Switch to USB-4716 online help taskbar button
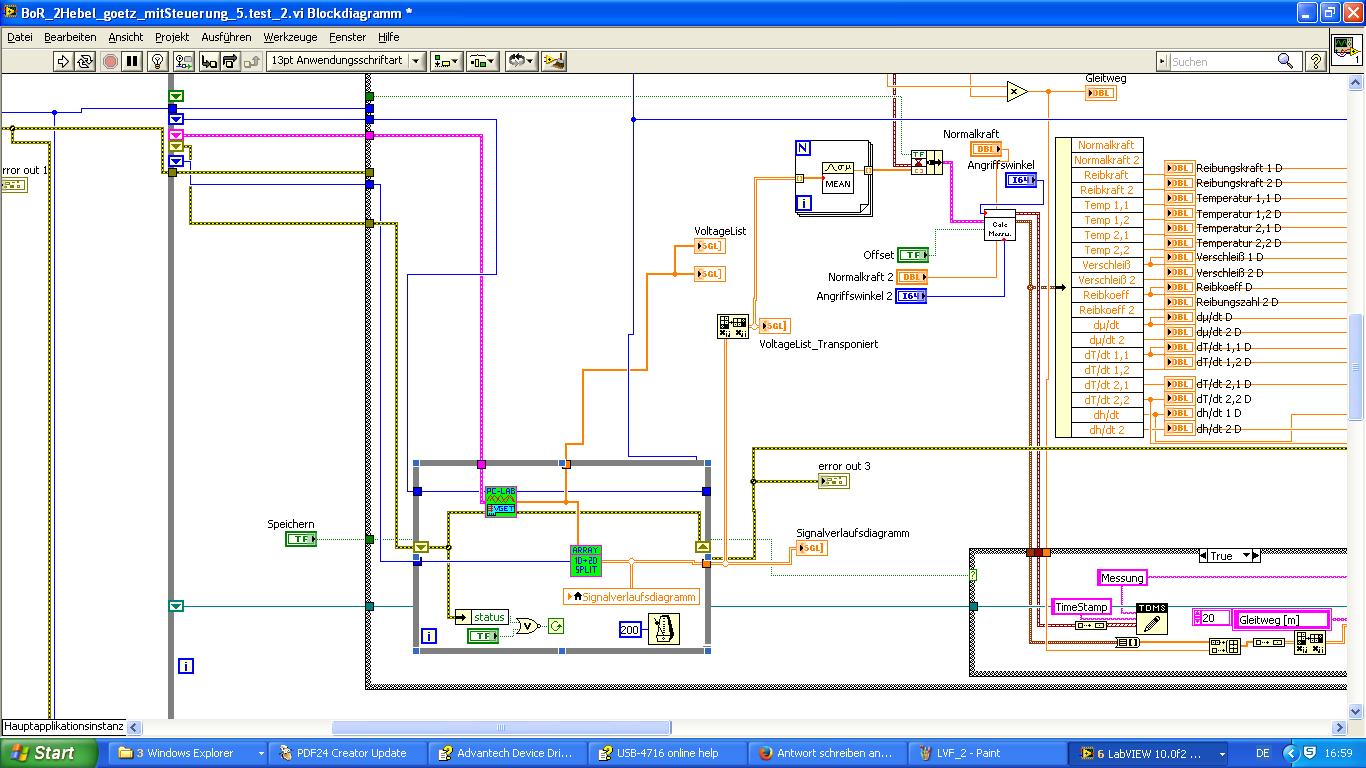 pyautogui.click(x=667, y=753)
